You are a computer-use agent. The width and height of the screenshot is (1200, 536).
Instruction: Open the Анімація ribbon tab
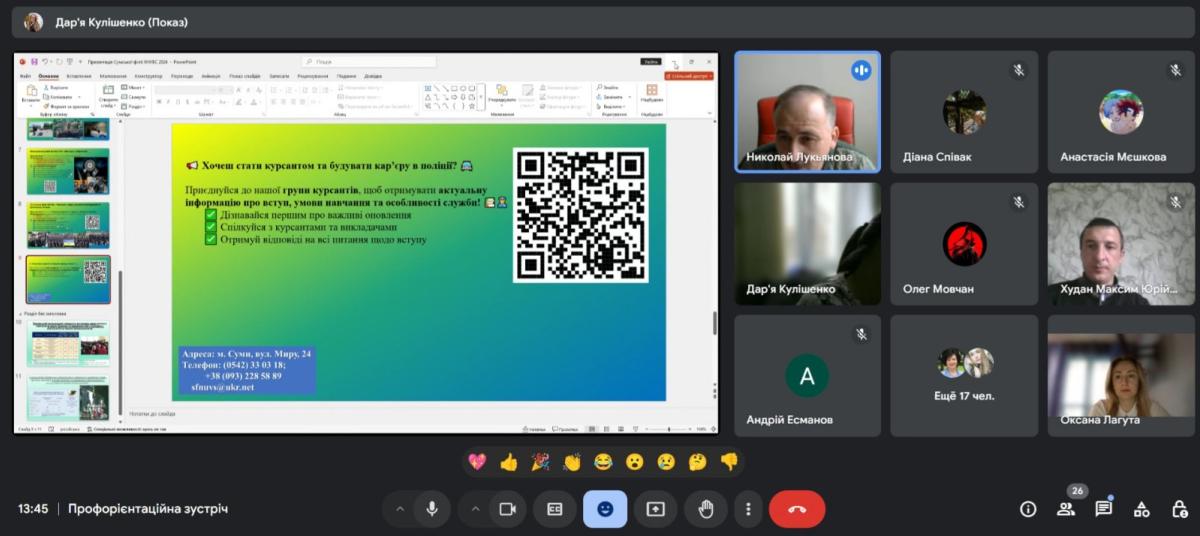(210, 76)
